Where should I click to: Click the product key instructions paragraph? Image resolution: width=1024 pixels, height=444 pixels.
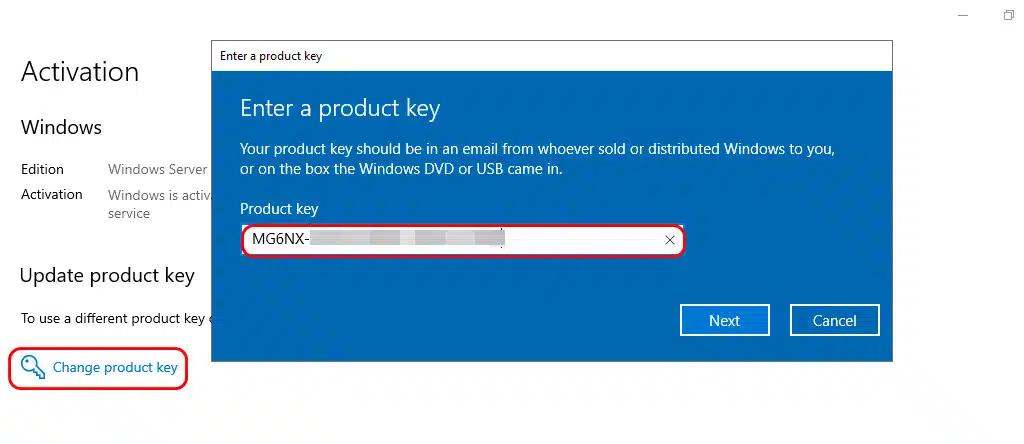pyautogui.click(x=537, y=159)
